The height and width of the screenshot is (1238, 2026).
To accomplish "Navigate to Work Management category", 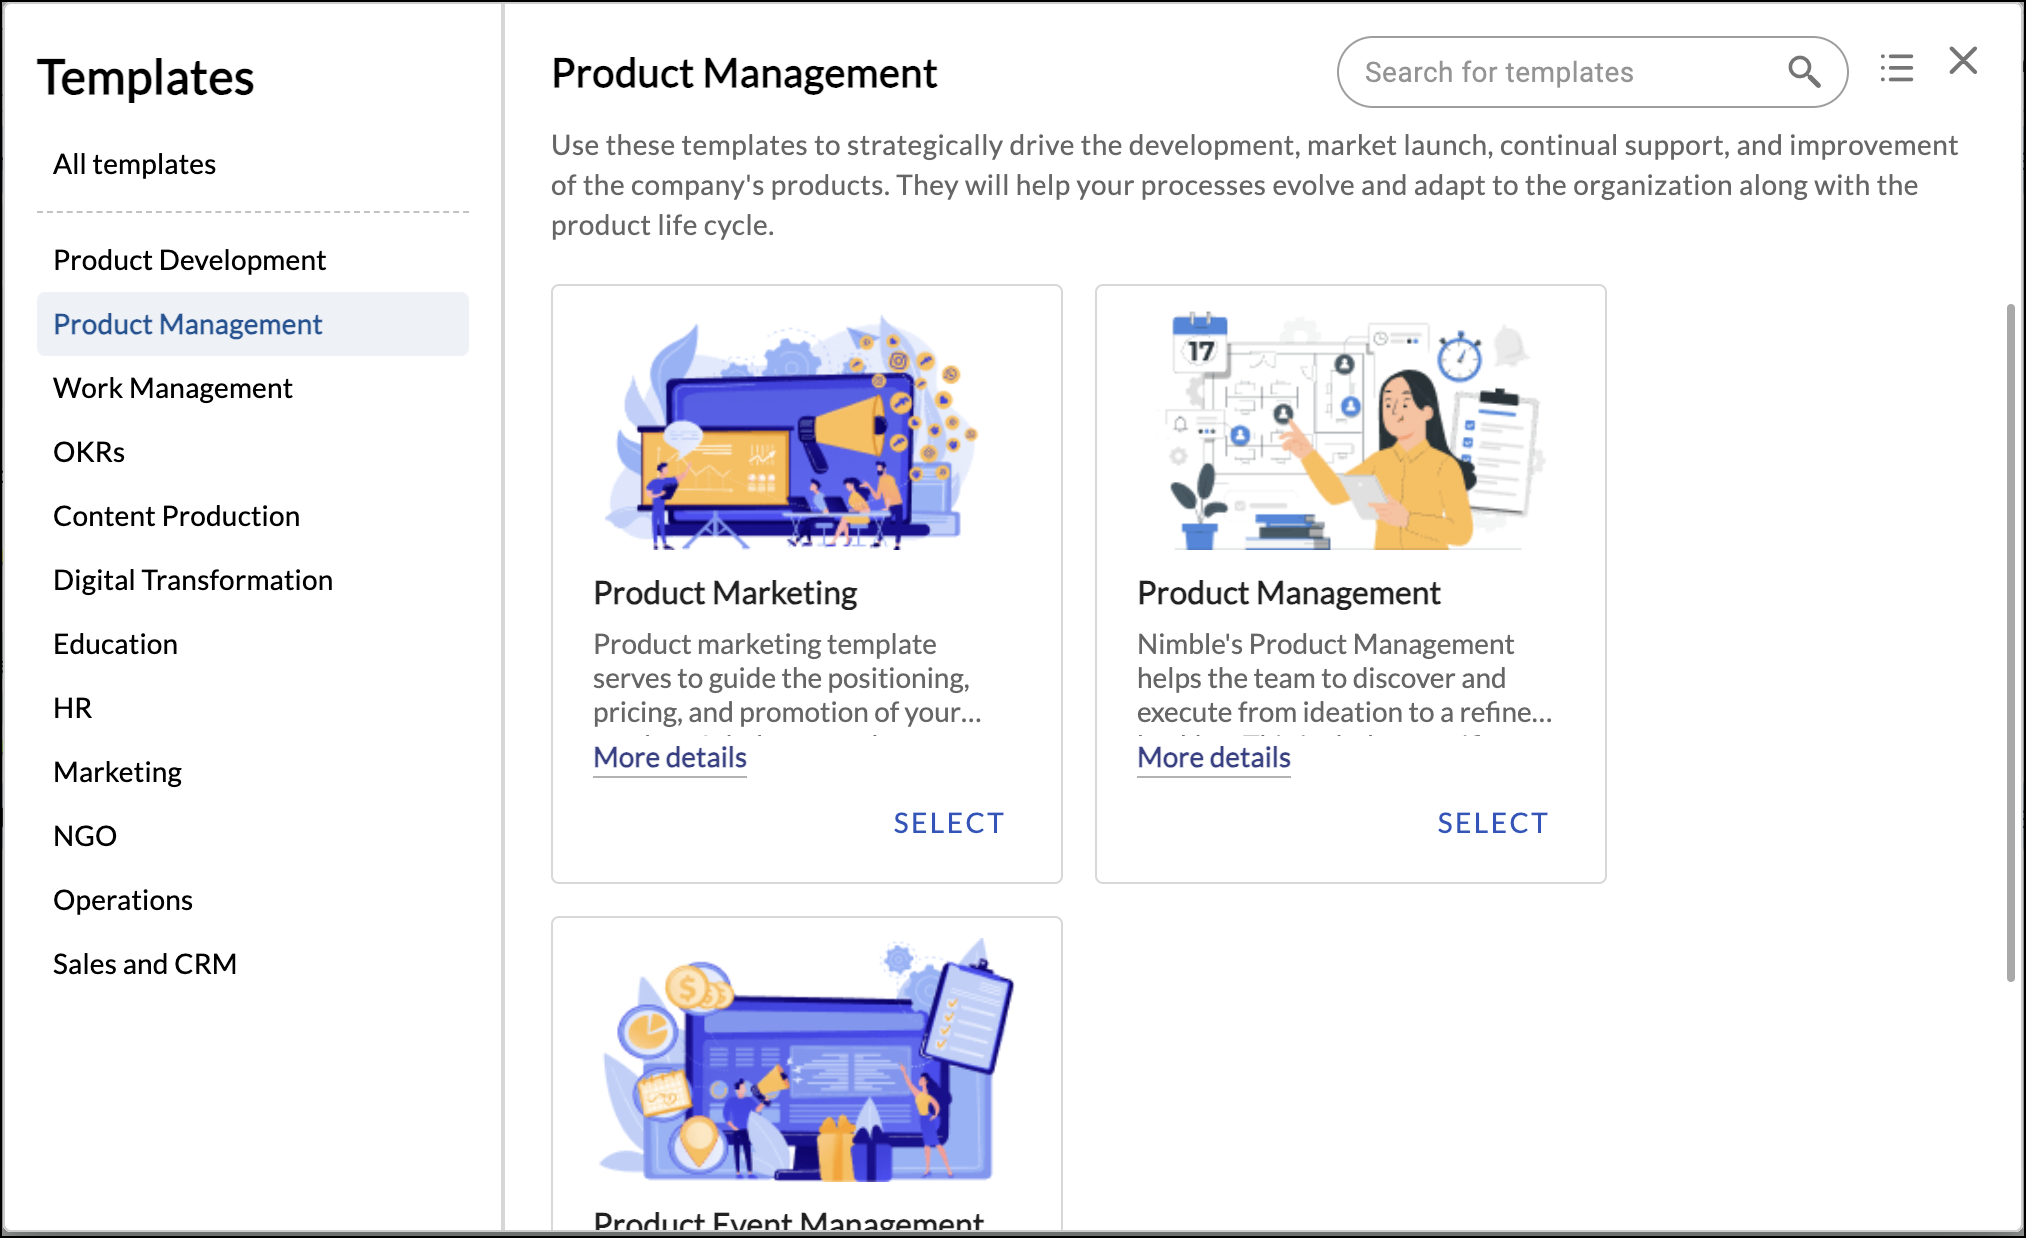I will (174, 388).
